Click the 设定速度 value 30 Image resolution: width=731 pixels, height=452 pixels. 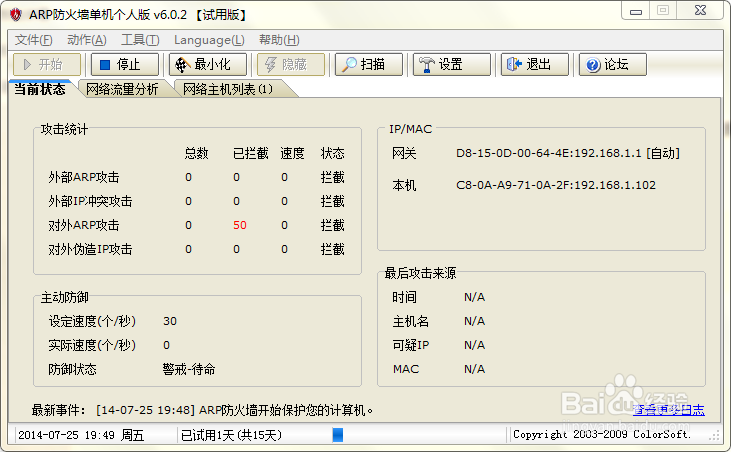[x=170, y=321]
